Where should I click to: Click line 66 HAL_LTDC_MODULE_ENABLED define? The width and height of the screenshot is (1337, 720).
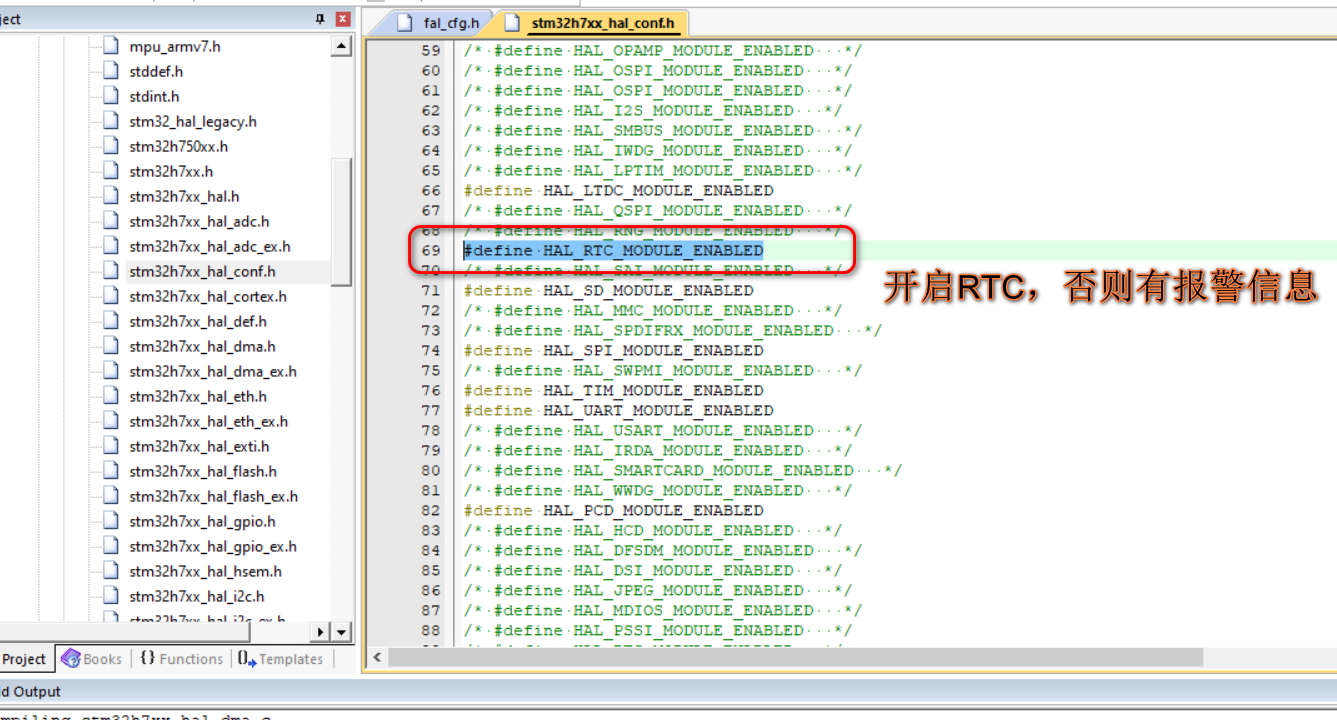(x=618, y=190)
